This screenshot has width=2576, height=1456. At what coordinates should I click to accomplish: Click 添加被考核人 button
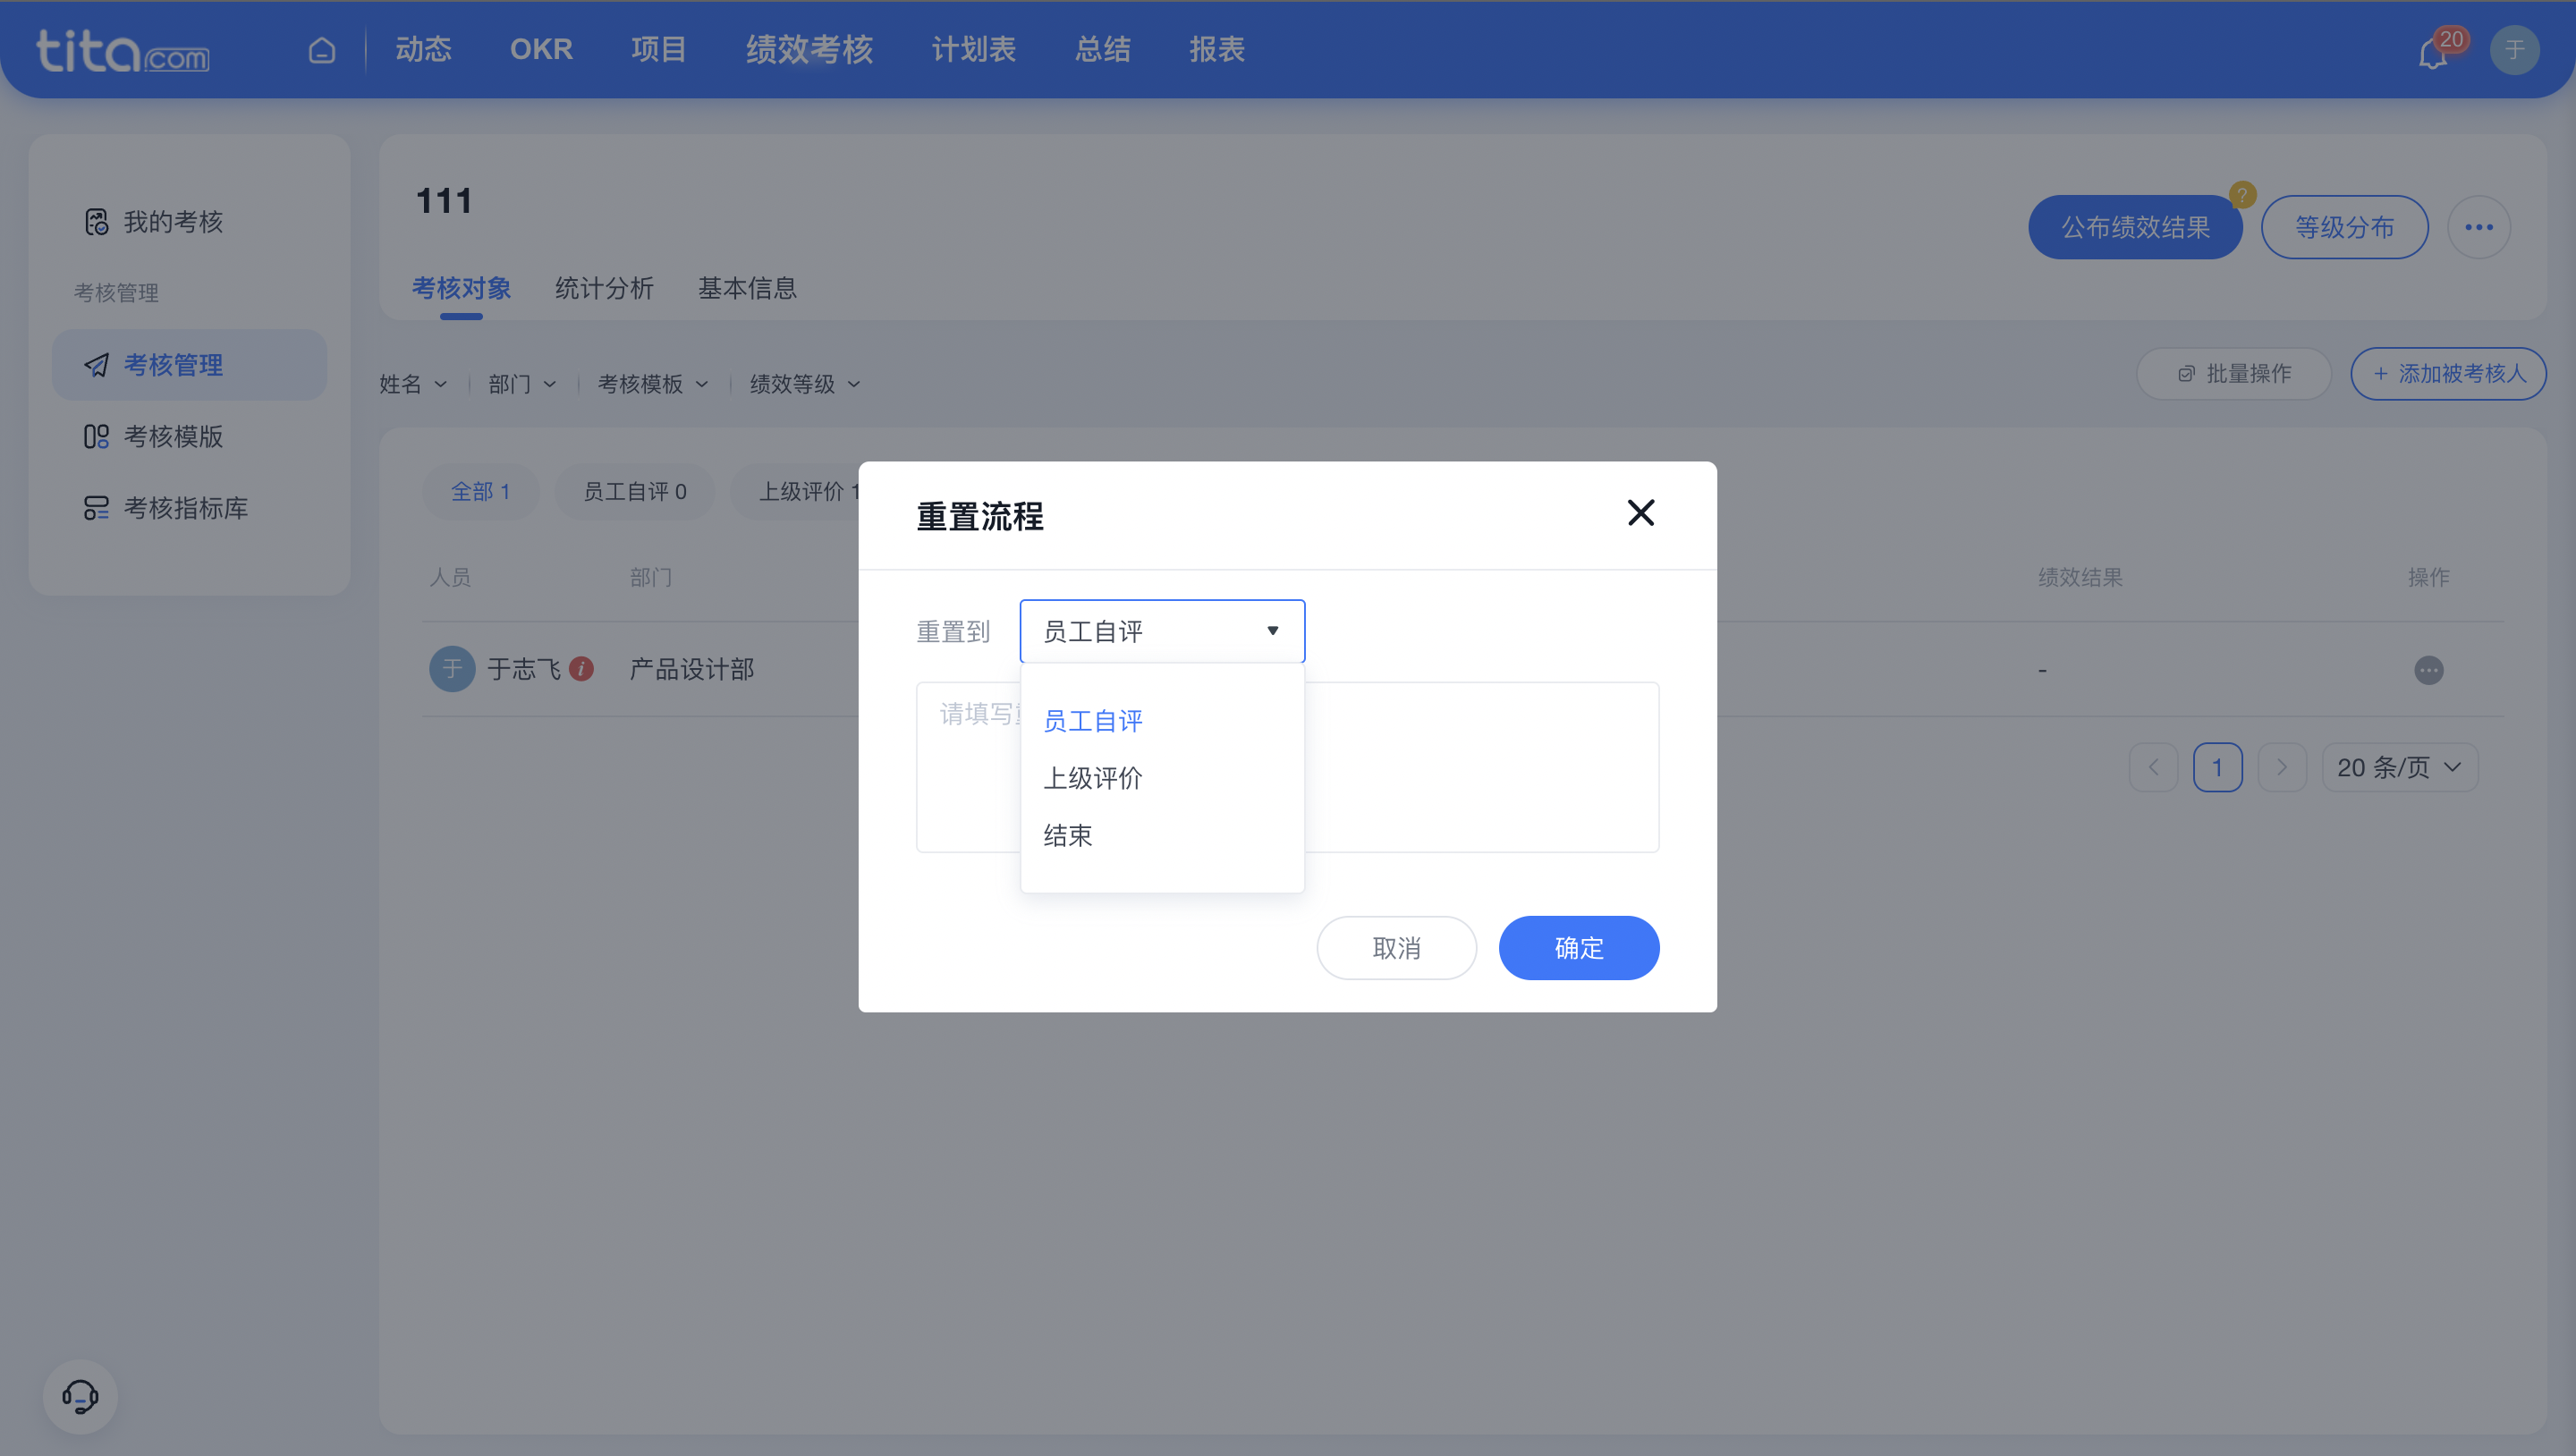(x=2447, y=373)
